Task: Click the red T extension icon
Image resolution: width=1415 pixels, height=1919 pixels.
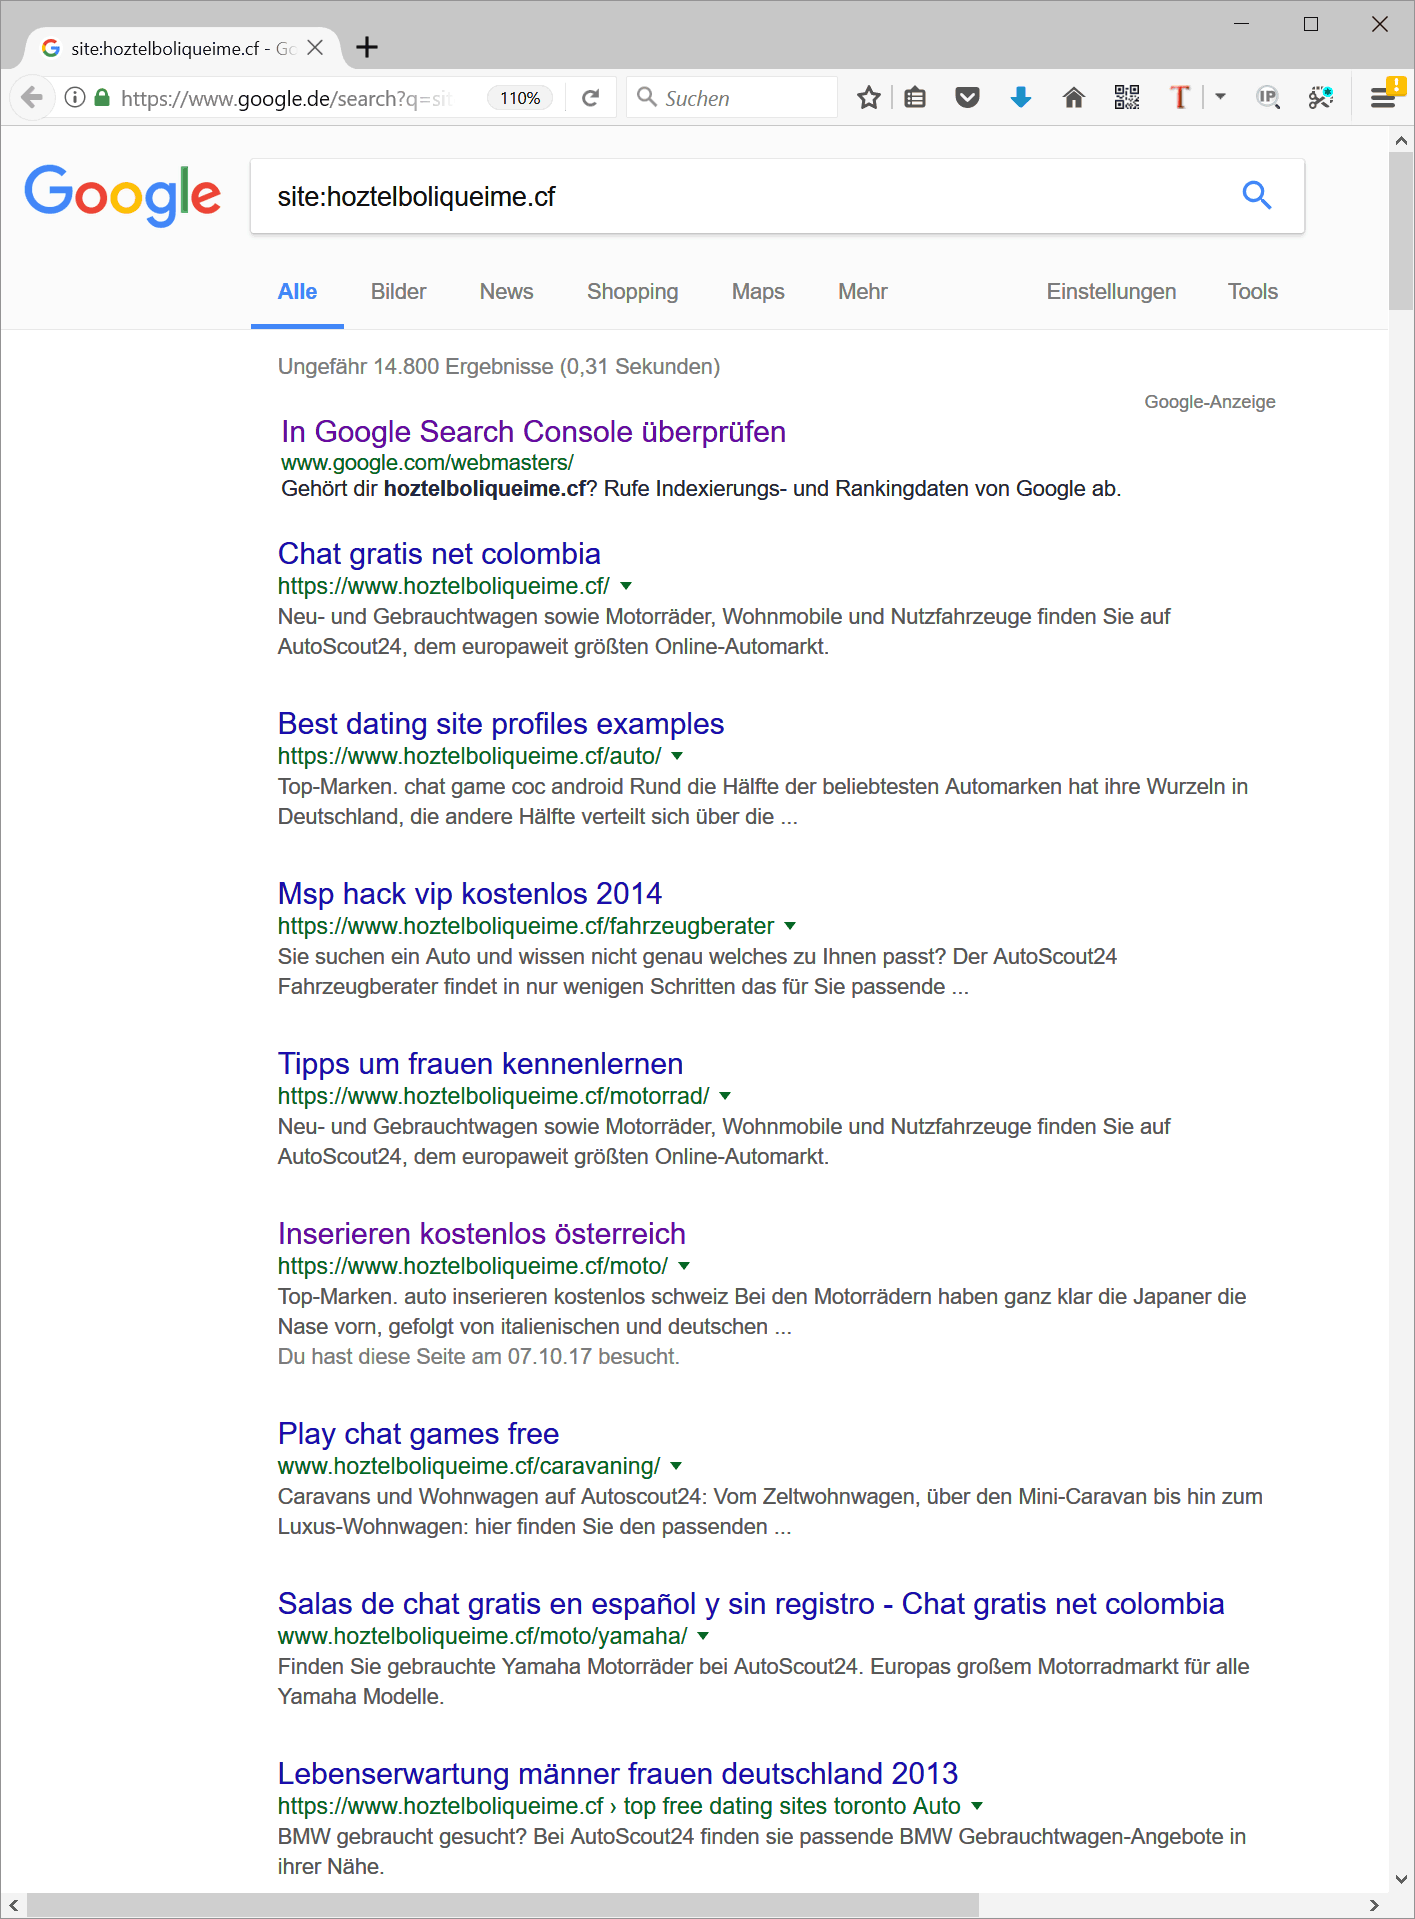Action: click(x=1180, y=98)
